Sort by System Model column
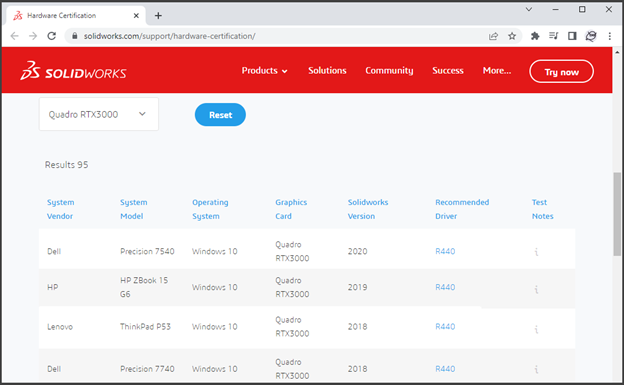 coord(134,209)
